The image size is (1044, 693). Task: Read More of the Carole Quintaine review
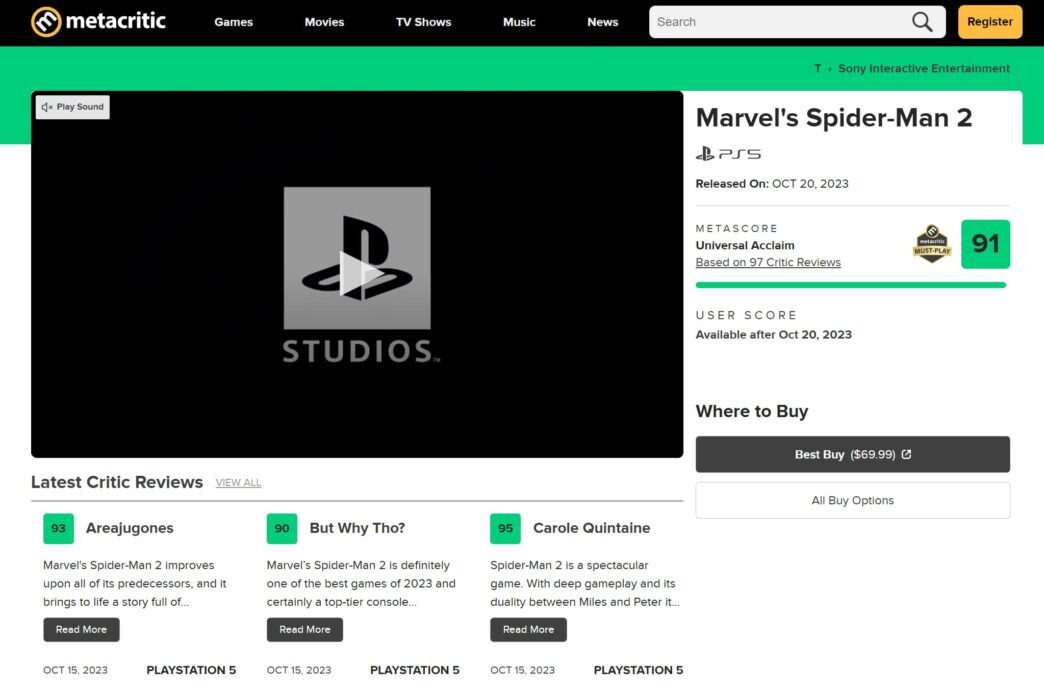[x=529, y=630]
